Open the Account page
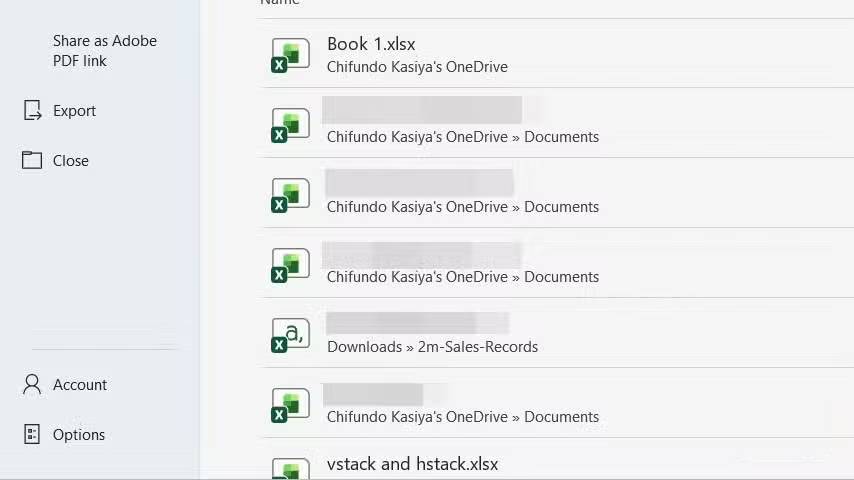Viewport: 854px width, 480px height. [x=80, y=385]
